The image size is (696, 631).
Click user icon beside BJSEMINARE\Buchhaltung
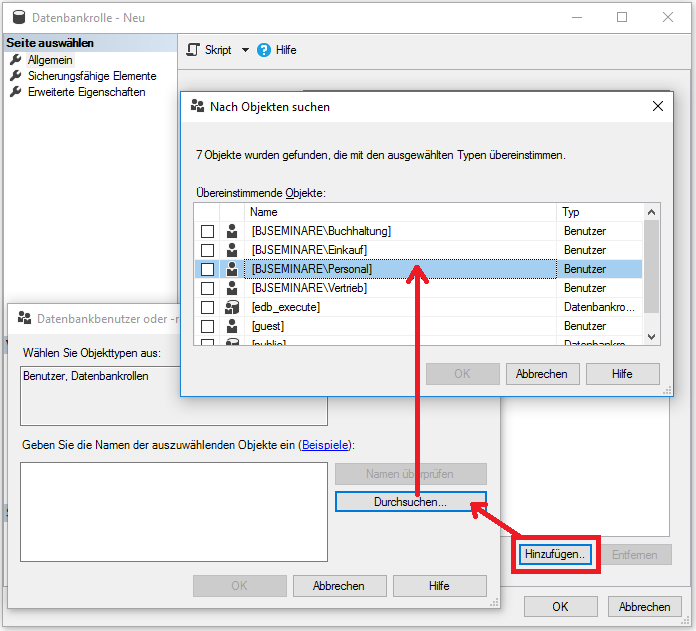point(232,231)
